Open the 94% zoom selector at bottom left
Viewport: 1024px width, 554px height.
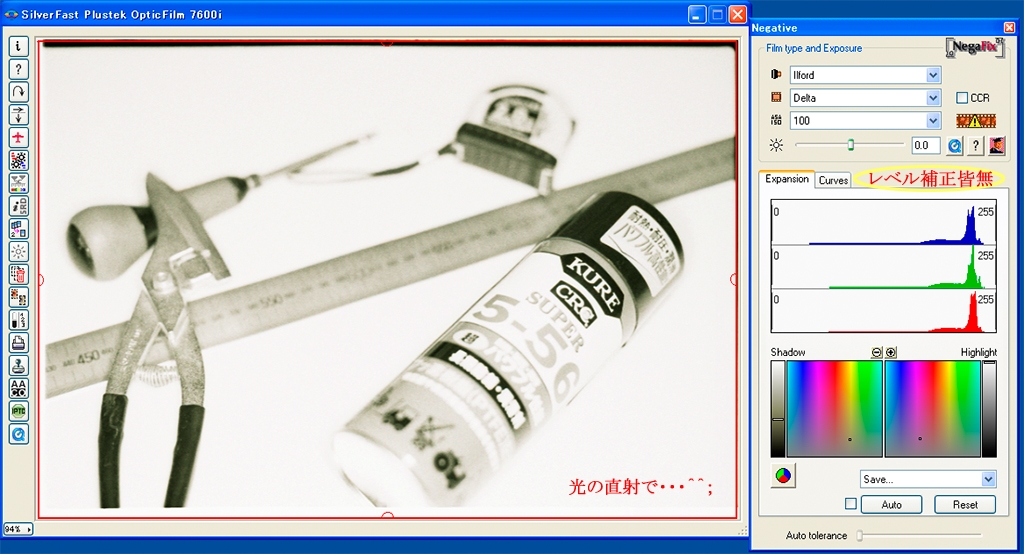coord(18,529)
